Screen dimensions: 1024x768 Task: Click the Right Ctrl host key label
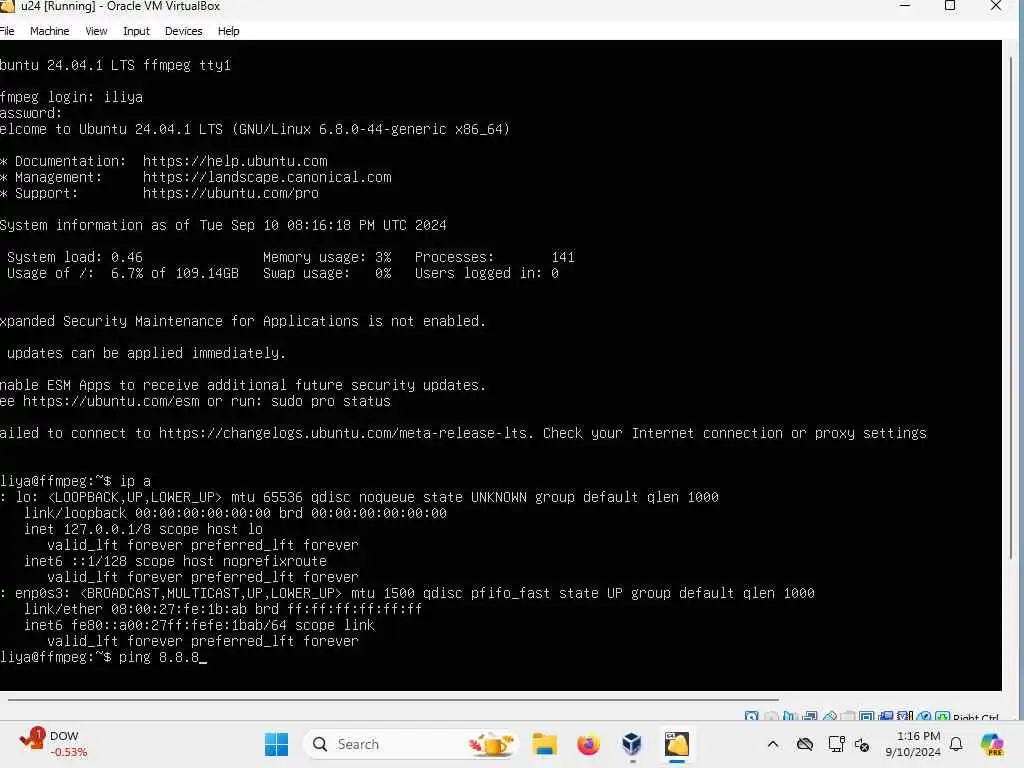976,717
